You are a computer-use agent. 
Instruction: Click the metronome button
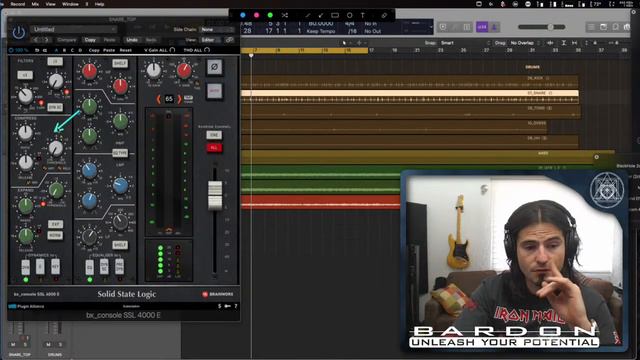pyautogui.click(x=494, y=27)
